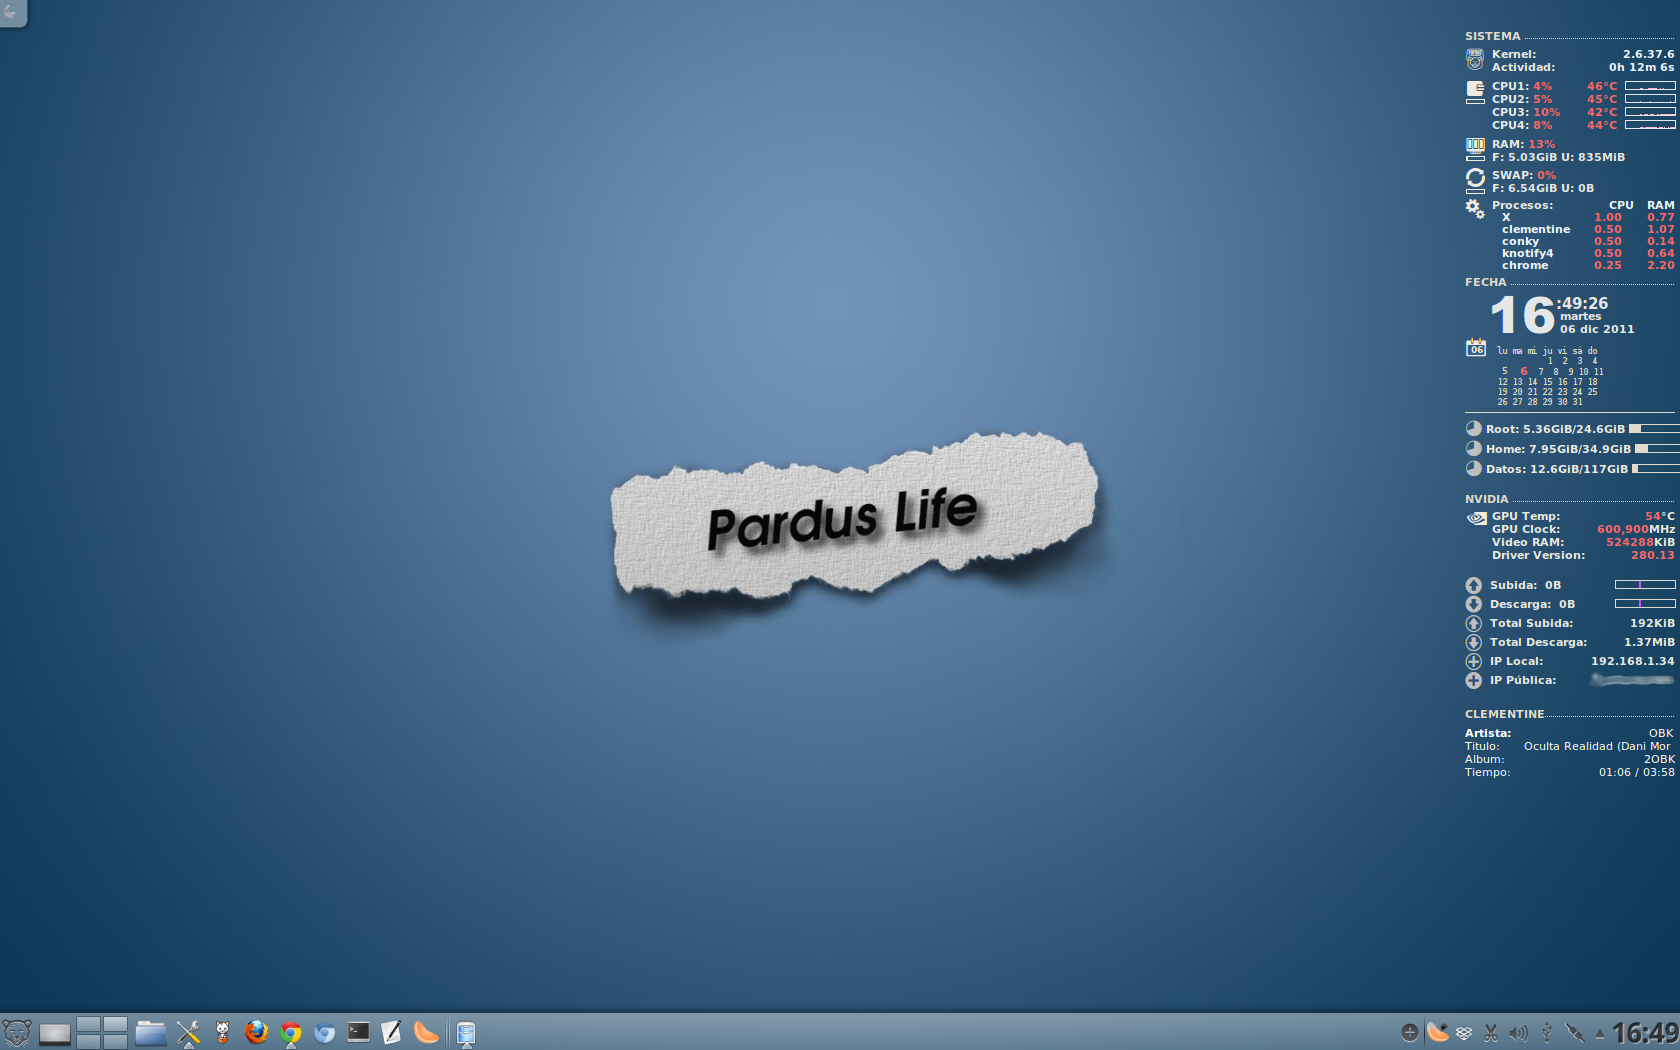Open Clementine playing icon in system tray
Screen dimensions: 1680x1050
tap(1438, 1033)
